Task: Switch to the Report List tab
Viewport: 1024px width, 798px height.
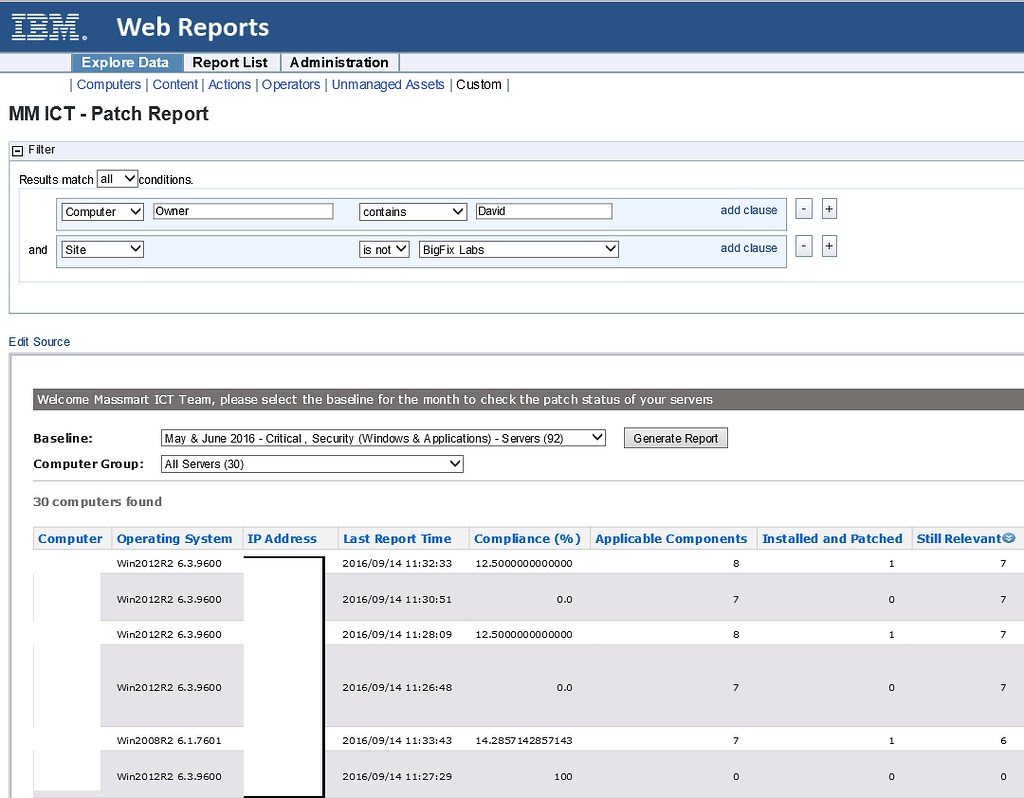Action: [231, 62]
